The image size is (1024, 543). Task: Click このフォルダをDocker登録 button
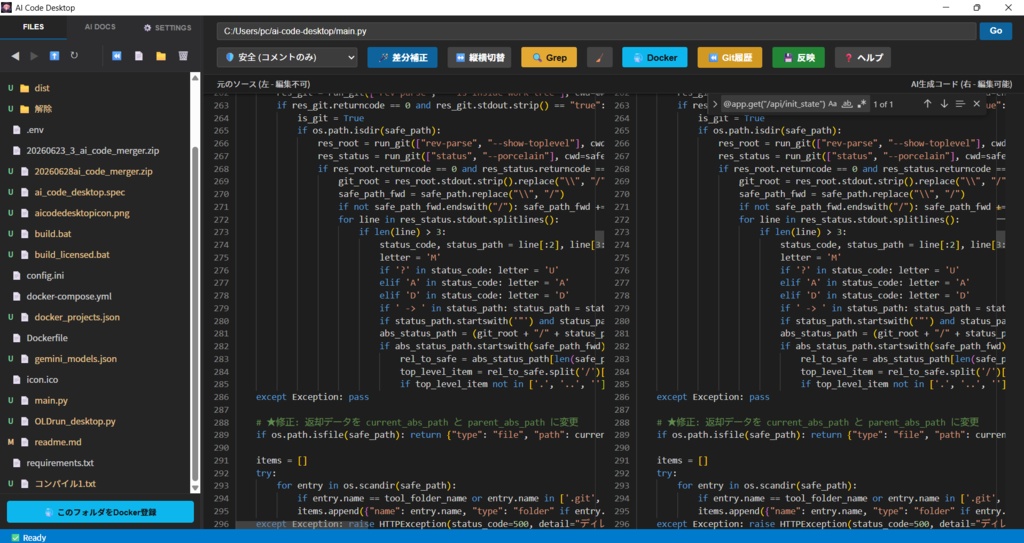pos(101,512)
